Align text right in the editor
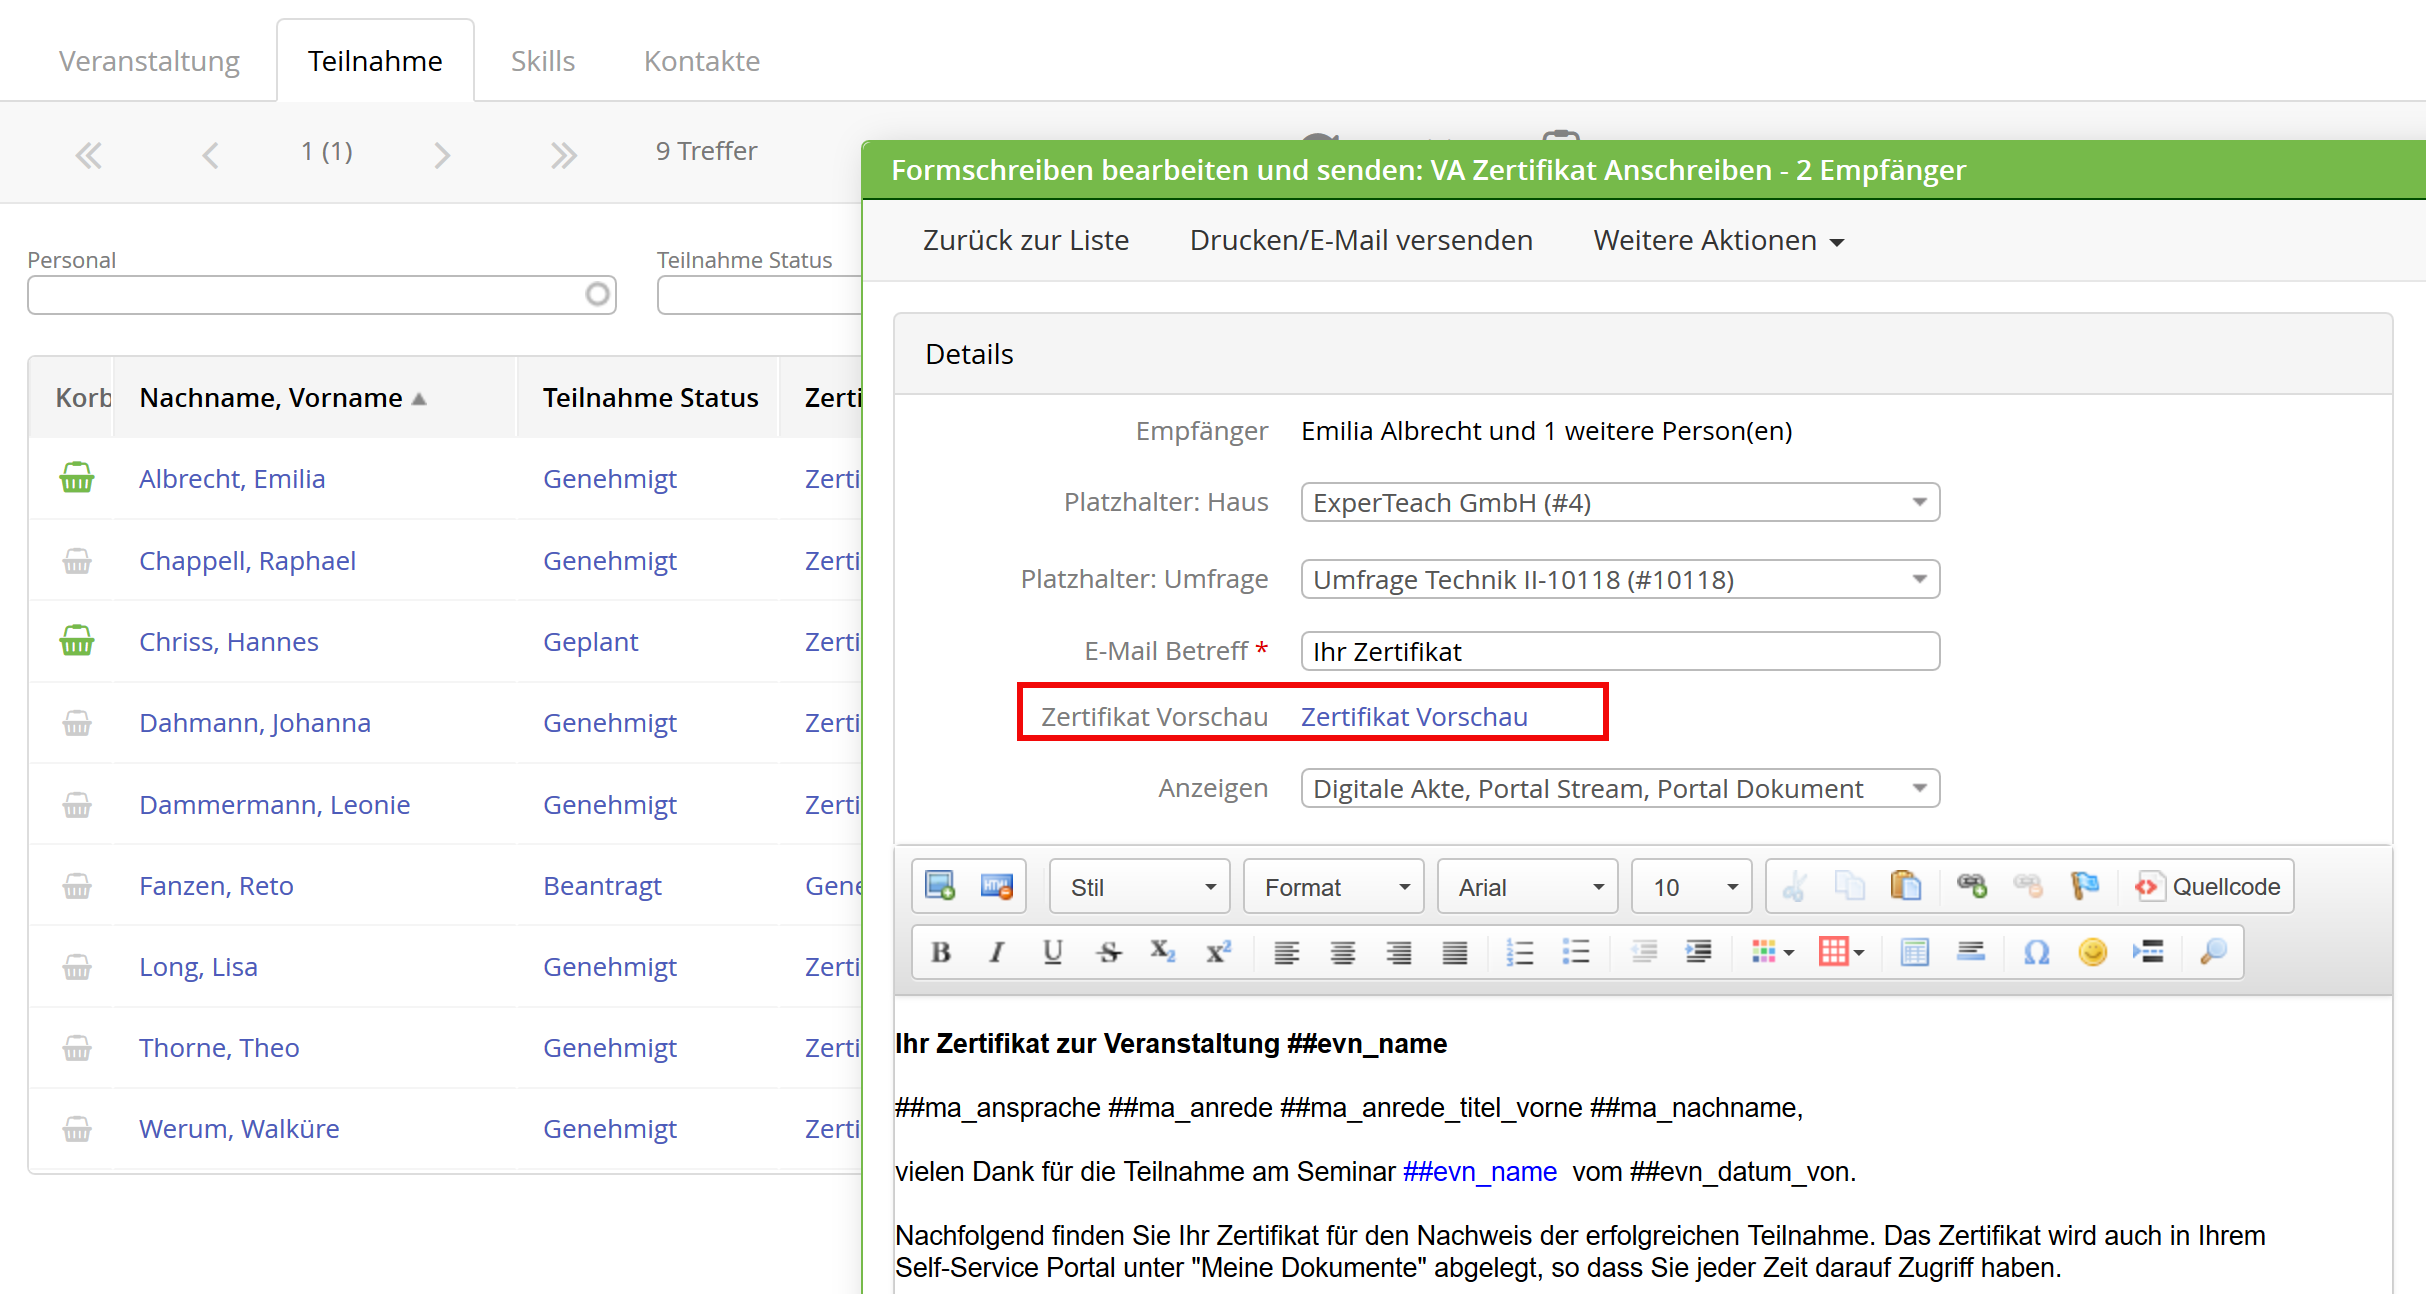Viewport: 2426px width, 1294px height. pos(1399,952)
